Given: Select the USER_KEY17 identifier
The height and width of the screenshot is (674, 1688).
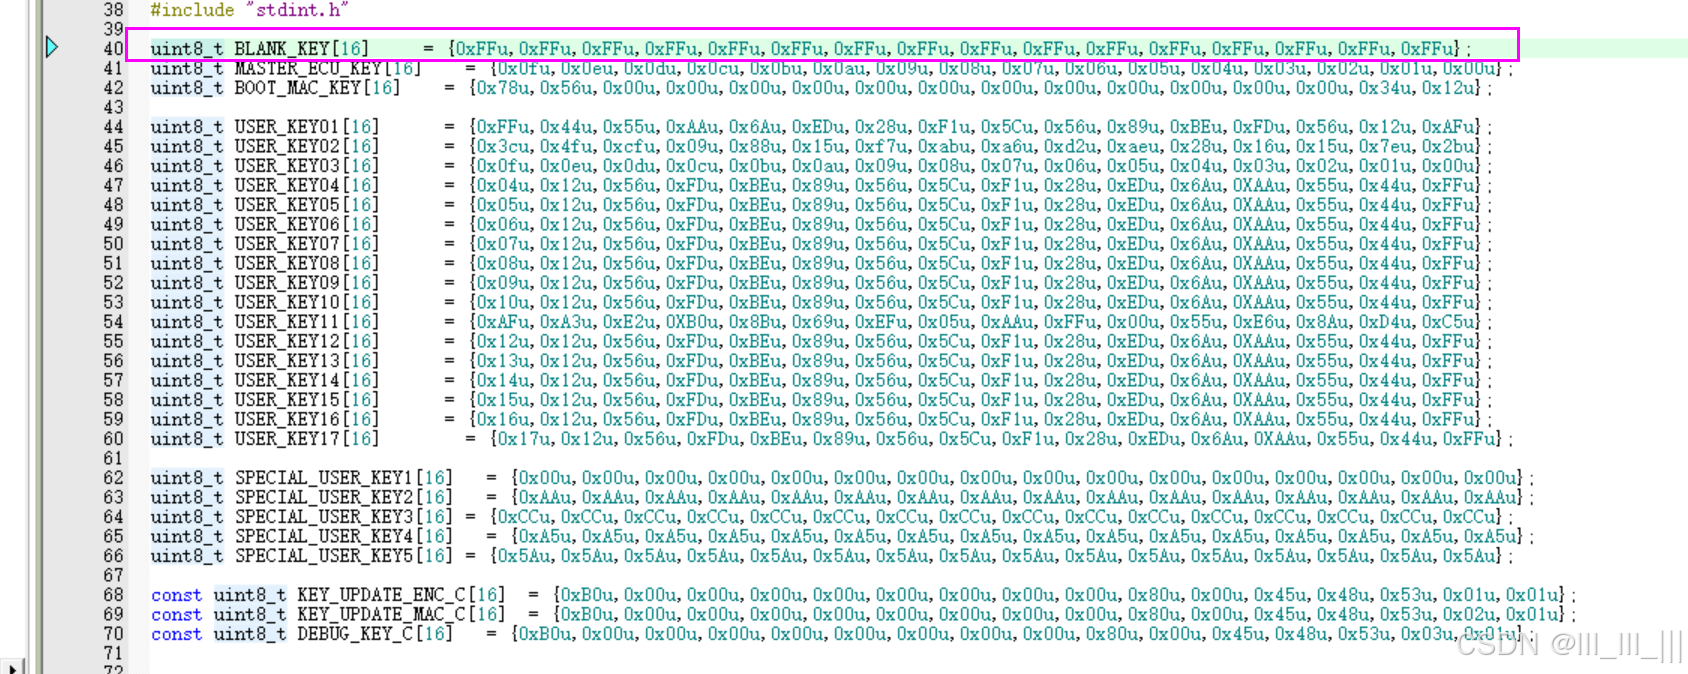Looking at the screenshot, I should coord(287,439).
